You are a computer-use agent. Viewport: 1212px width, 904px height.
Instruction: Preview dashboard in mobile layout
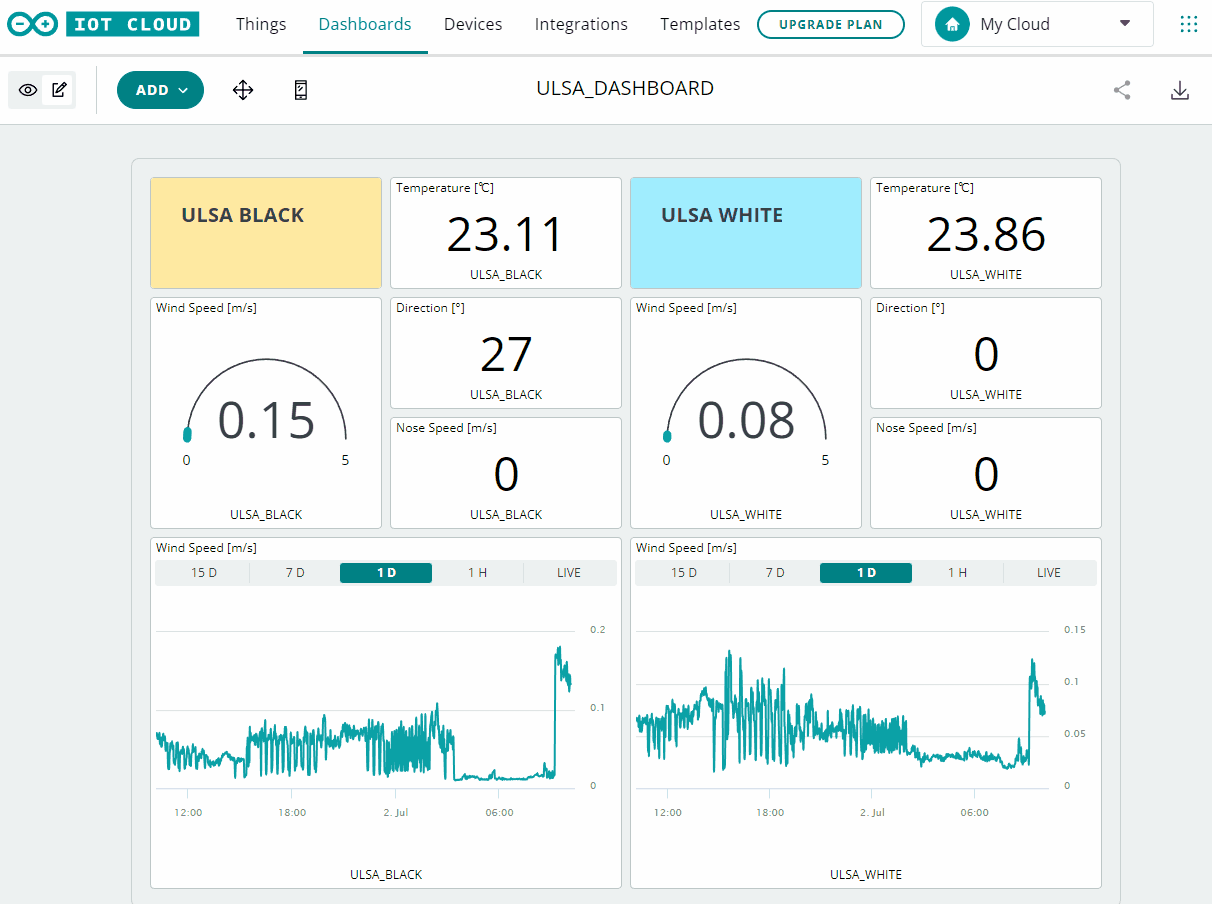[x=300, y=90]
